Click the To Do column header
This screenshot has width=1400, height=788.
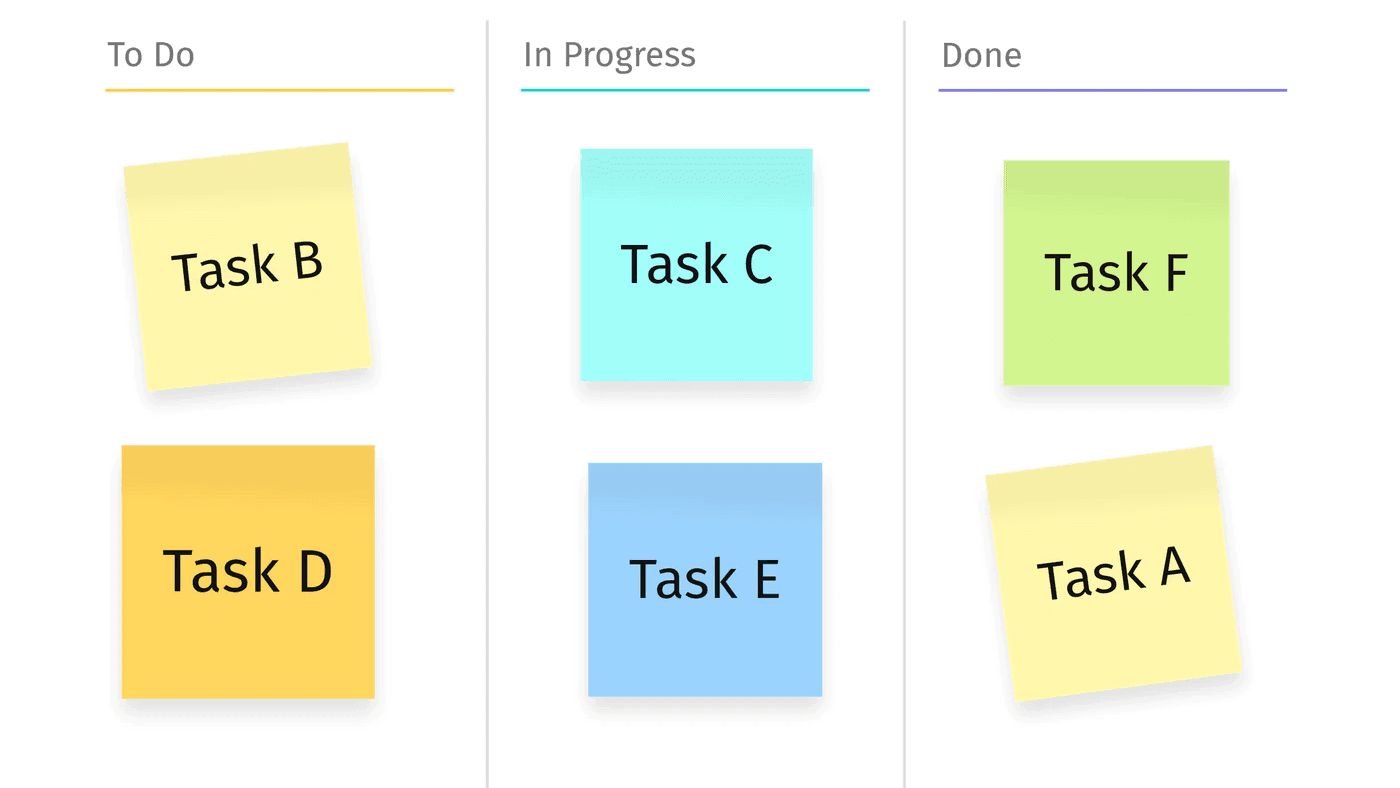click(151, 55)
